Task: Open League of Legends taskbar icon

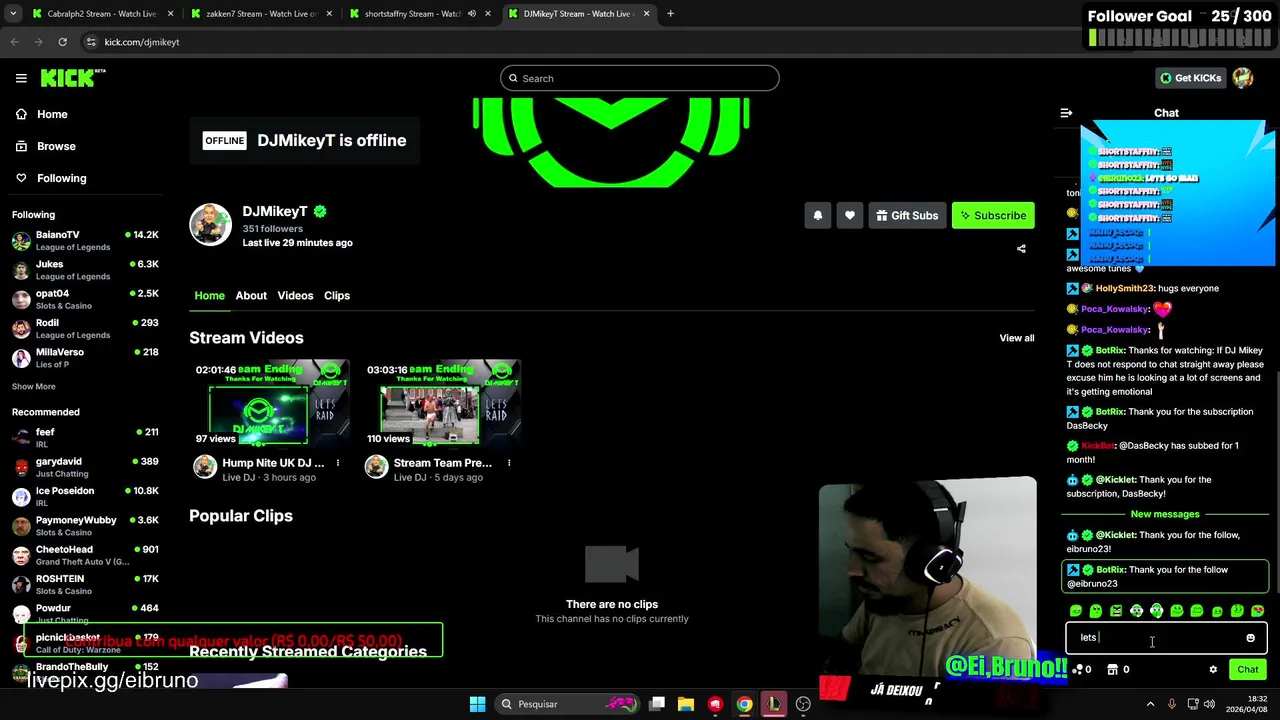Action: [774, 704]
